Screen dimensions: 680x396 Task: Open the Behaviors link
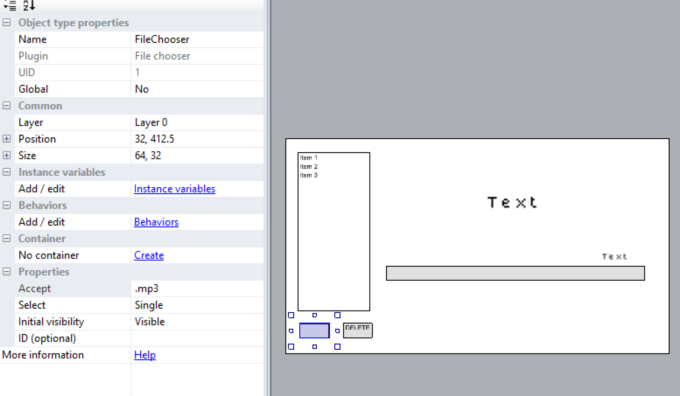tap(156, 222)
